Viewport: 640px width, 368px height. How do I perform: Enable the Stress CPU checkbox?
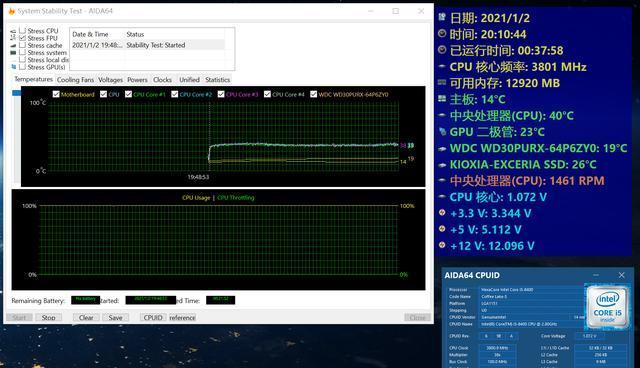pyautogui.click(x=22, y=31)
